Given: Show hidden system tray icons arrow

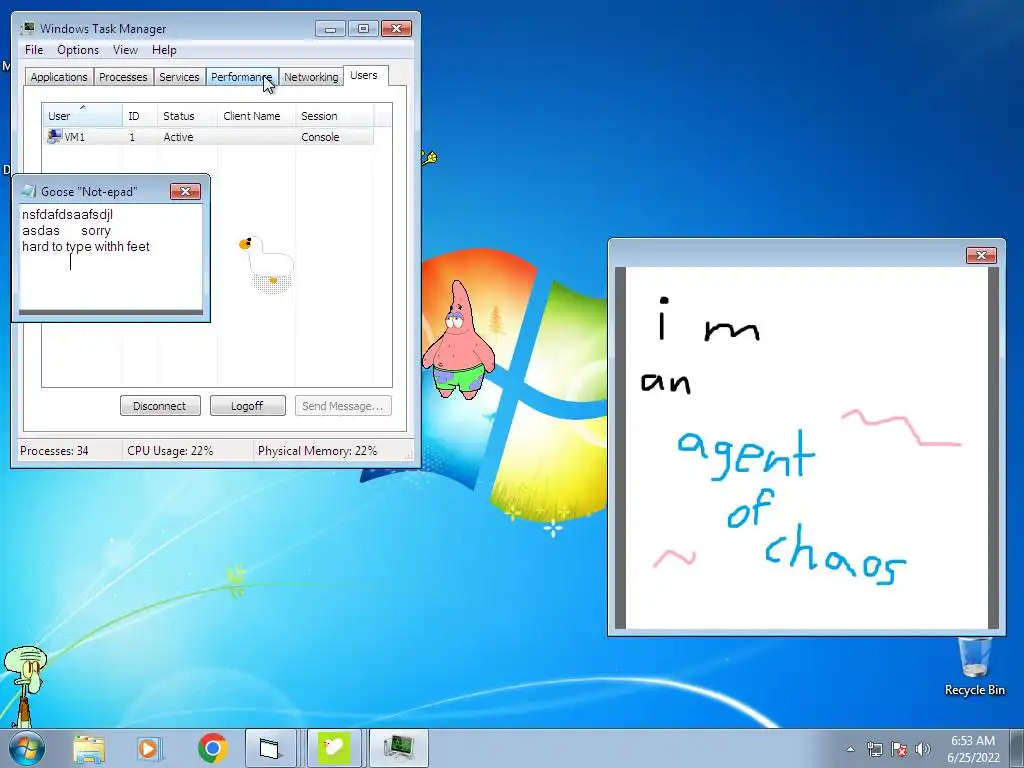Looking at the screenshot, I should (850, 749).
